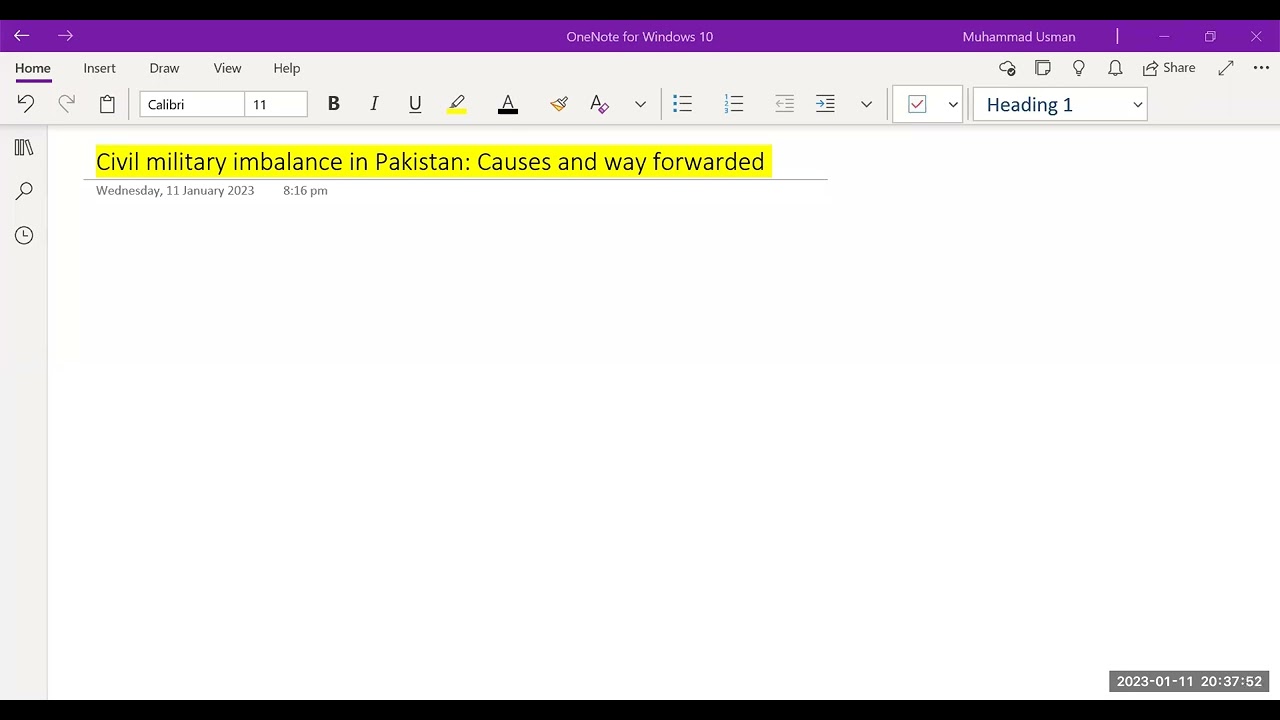Screen dimensions: 1280x720
Task: Go back with the left arrow
Action: click(22, 36)
